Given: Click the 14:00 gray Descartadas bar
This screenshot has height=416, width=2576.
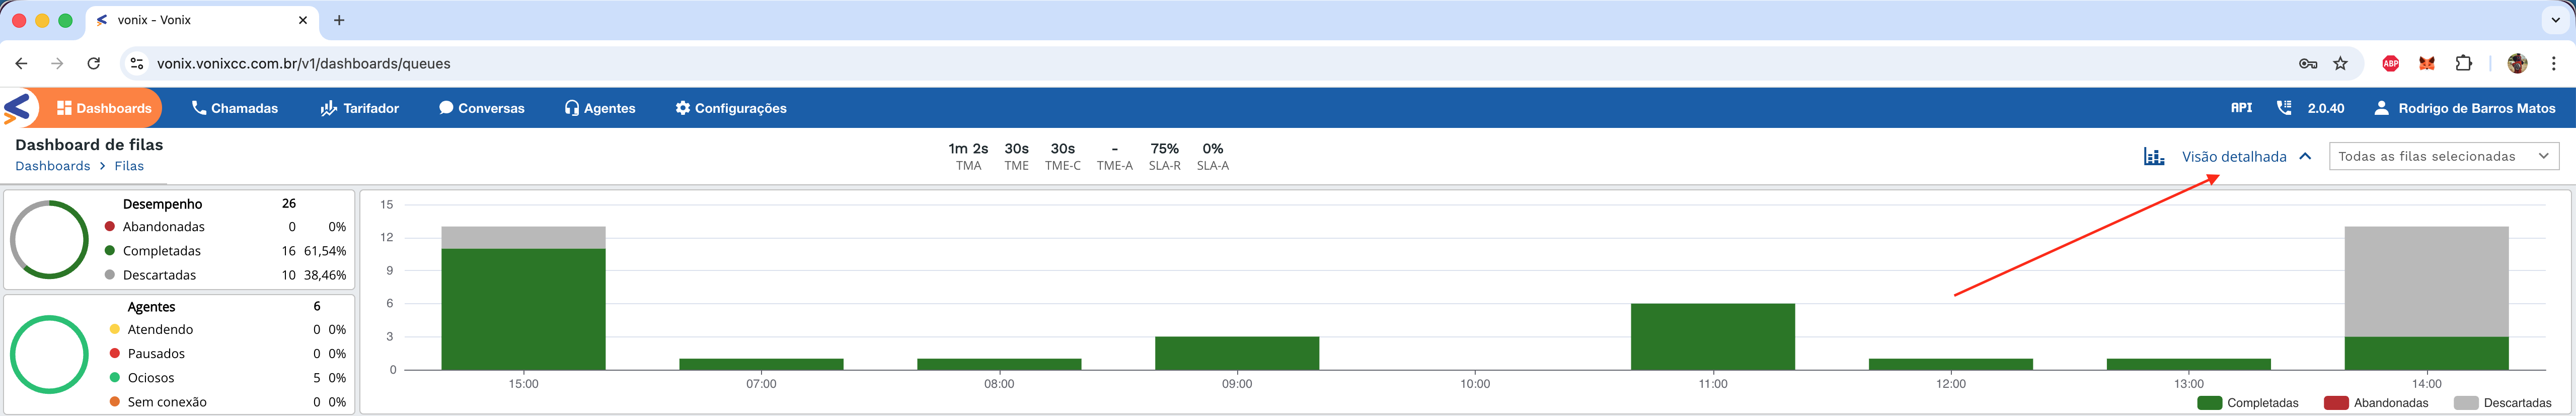Looking at the screenshot, I should coord(2426,282).
